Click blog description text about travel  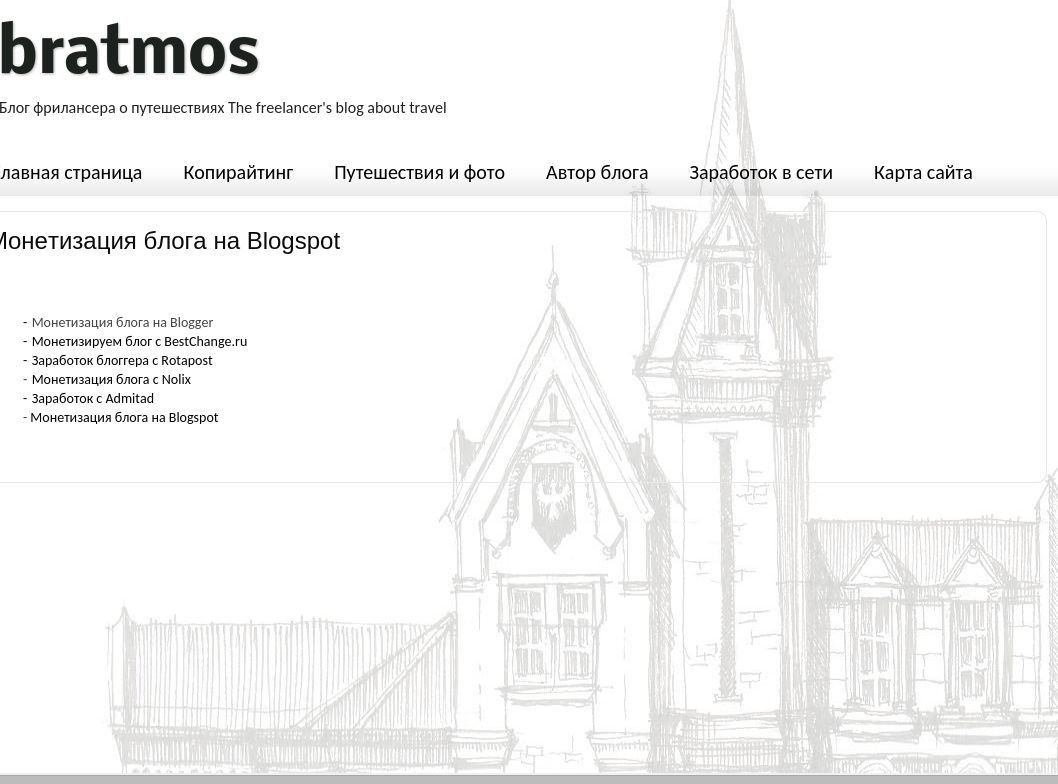223,108
